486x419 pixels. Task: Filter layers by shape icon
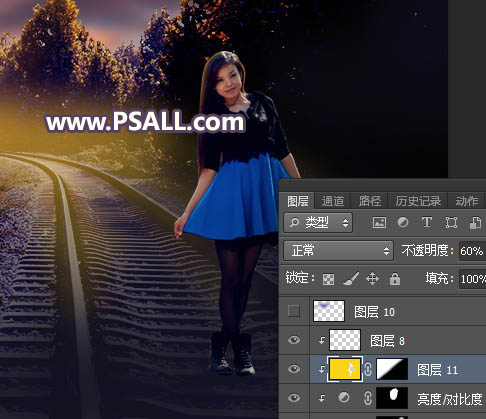[x=451, y=222]
